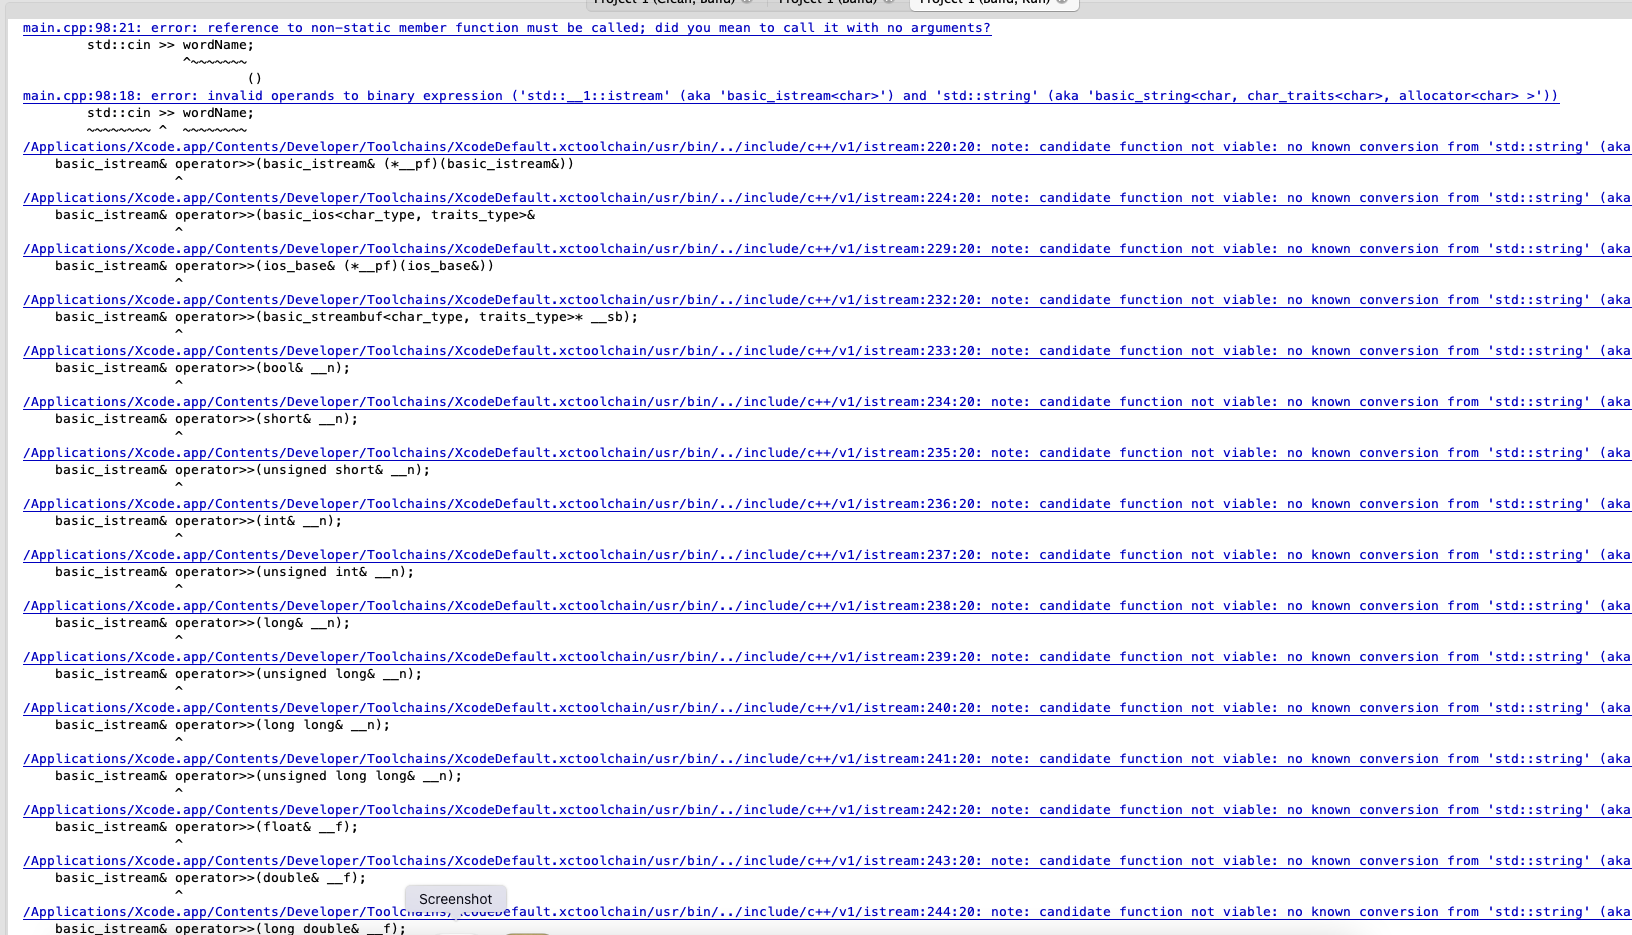Viewport: 1632px width, 935px height.
Task: Select the "operator>>(long double& __f);" code line
Action: point(231,929)
